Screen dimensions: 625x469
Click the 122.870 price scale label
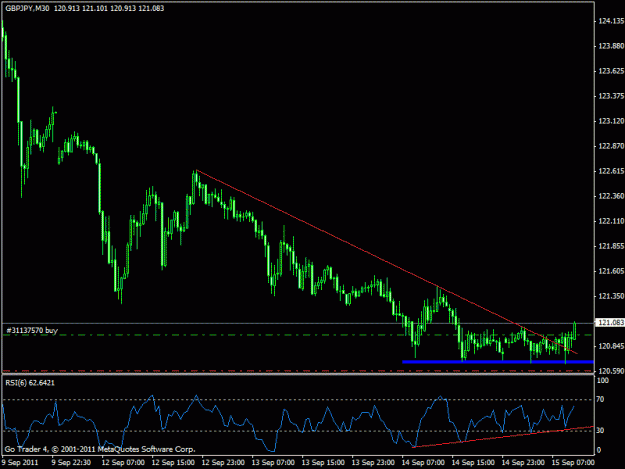coord(611,146)
